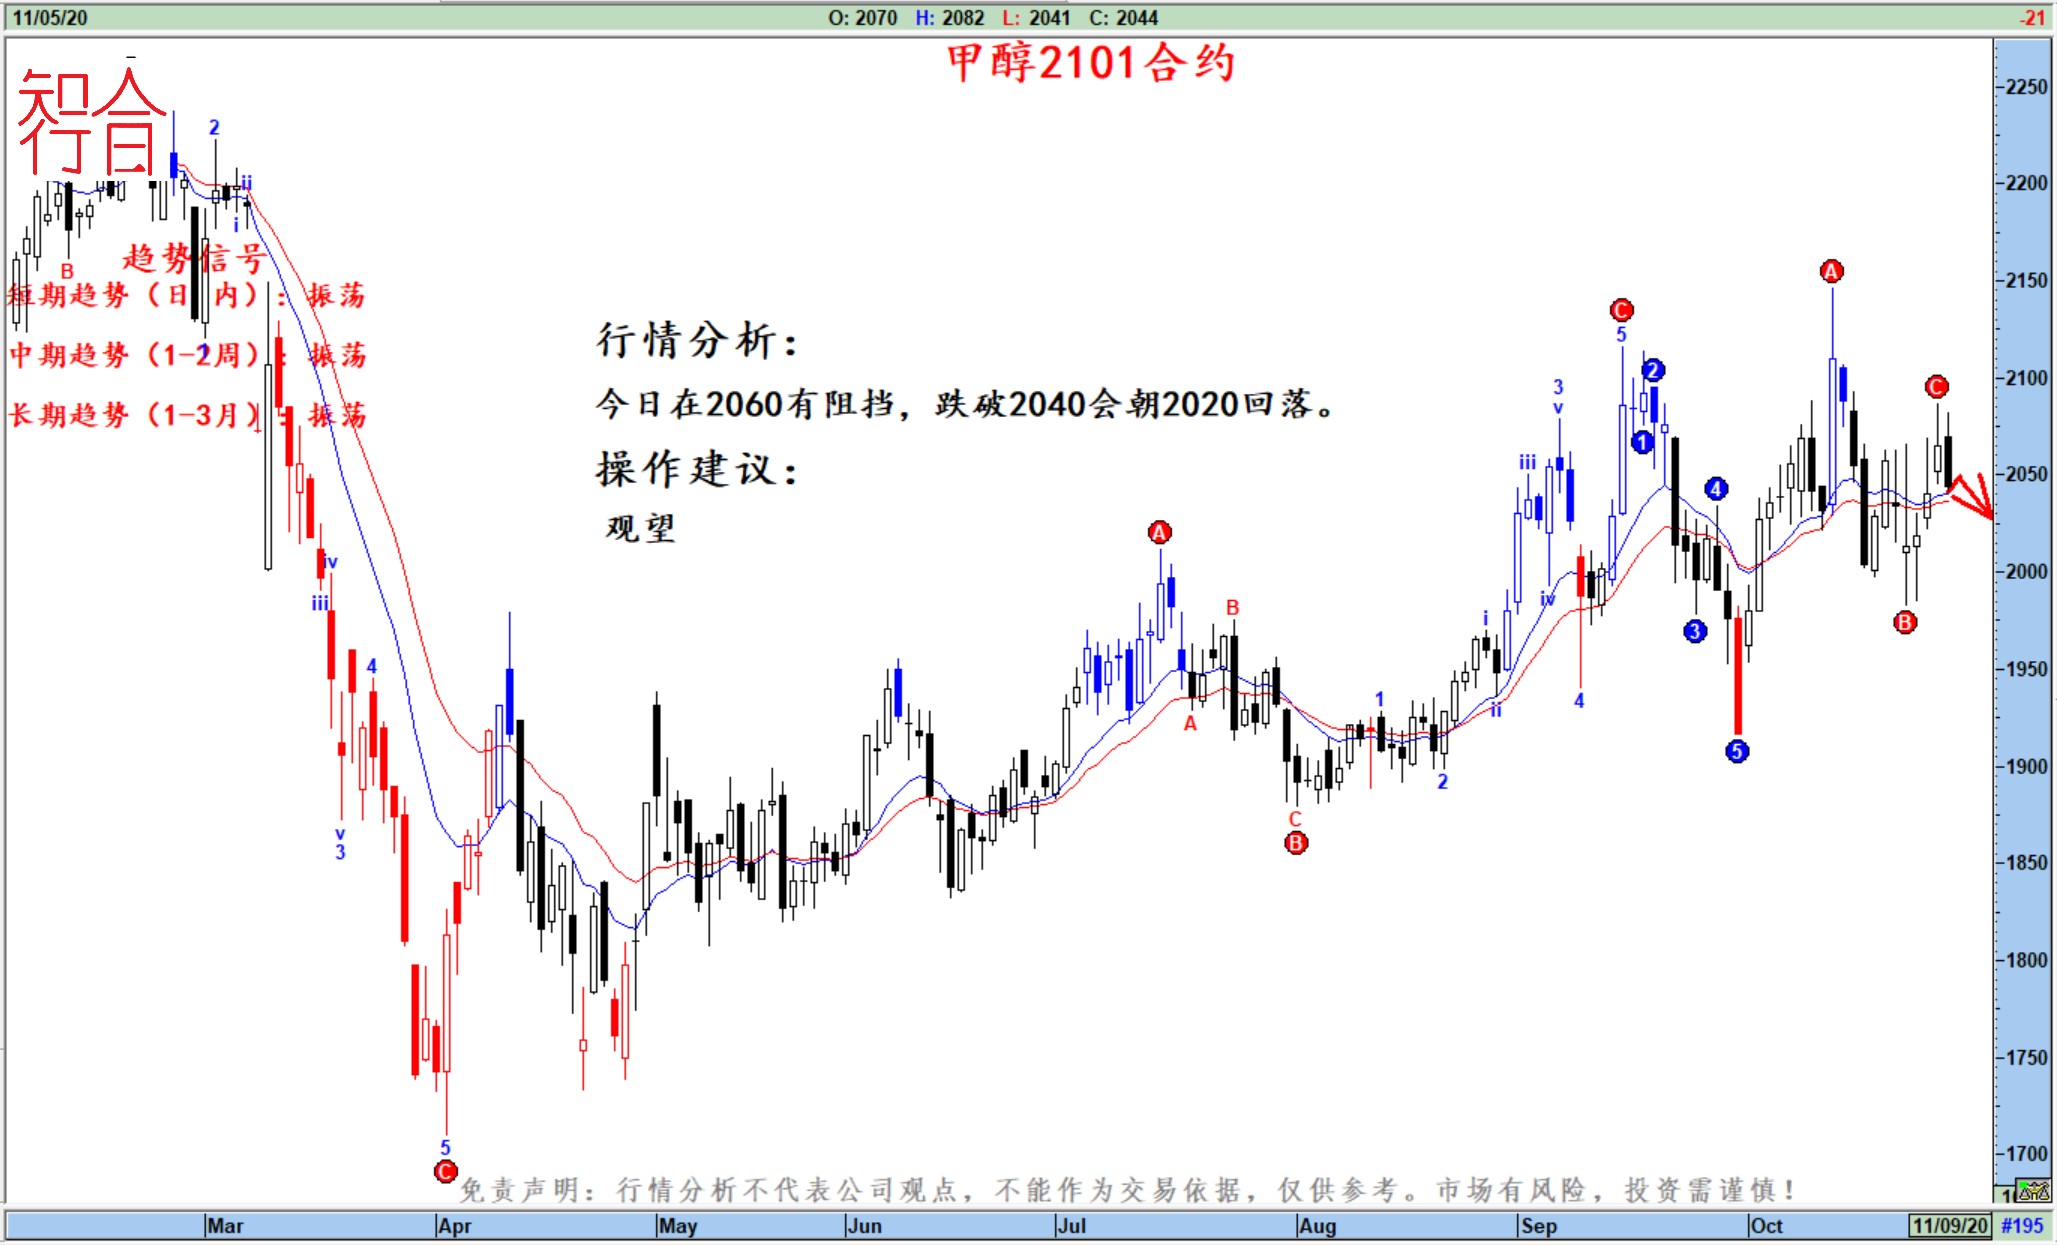Click the balance scale icon in corner
Screen dimensions: 2057x1245
[2033, 1192]
